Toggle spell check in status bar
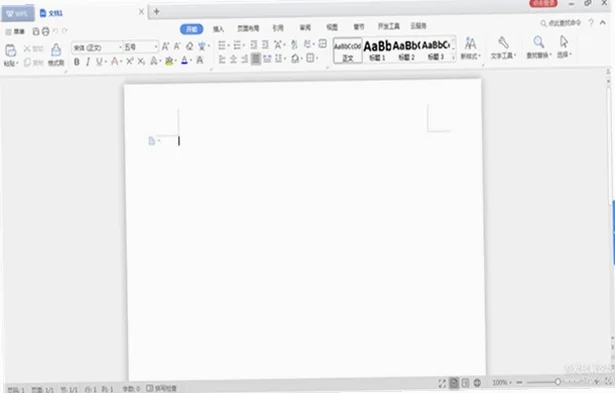 pyautogui.click(x=162, y=388)
